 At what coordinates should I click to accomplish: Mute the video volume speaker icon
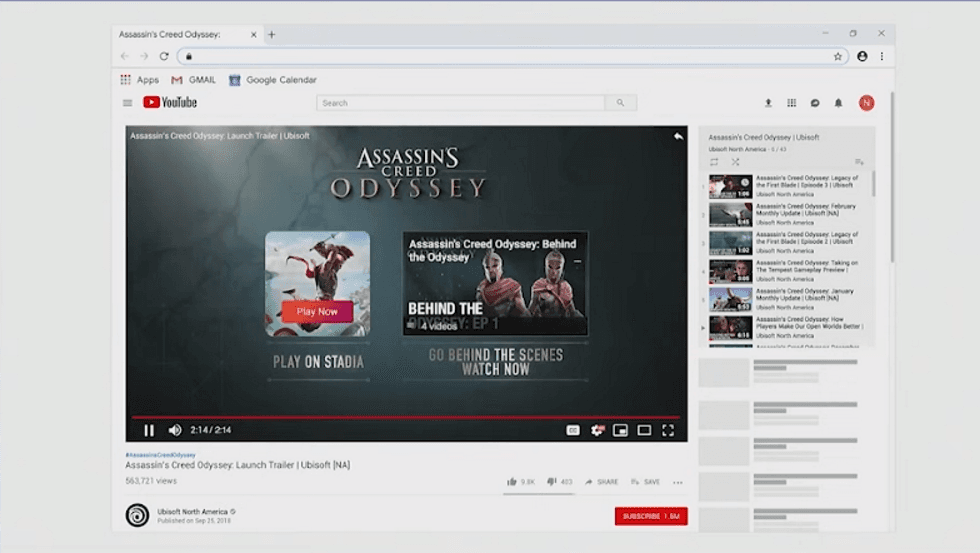175,430
